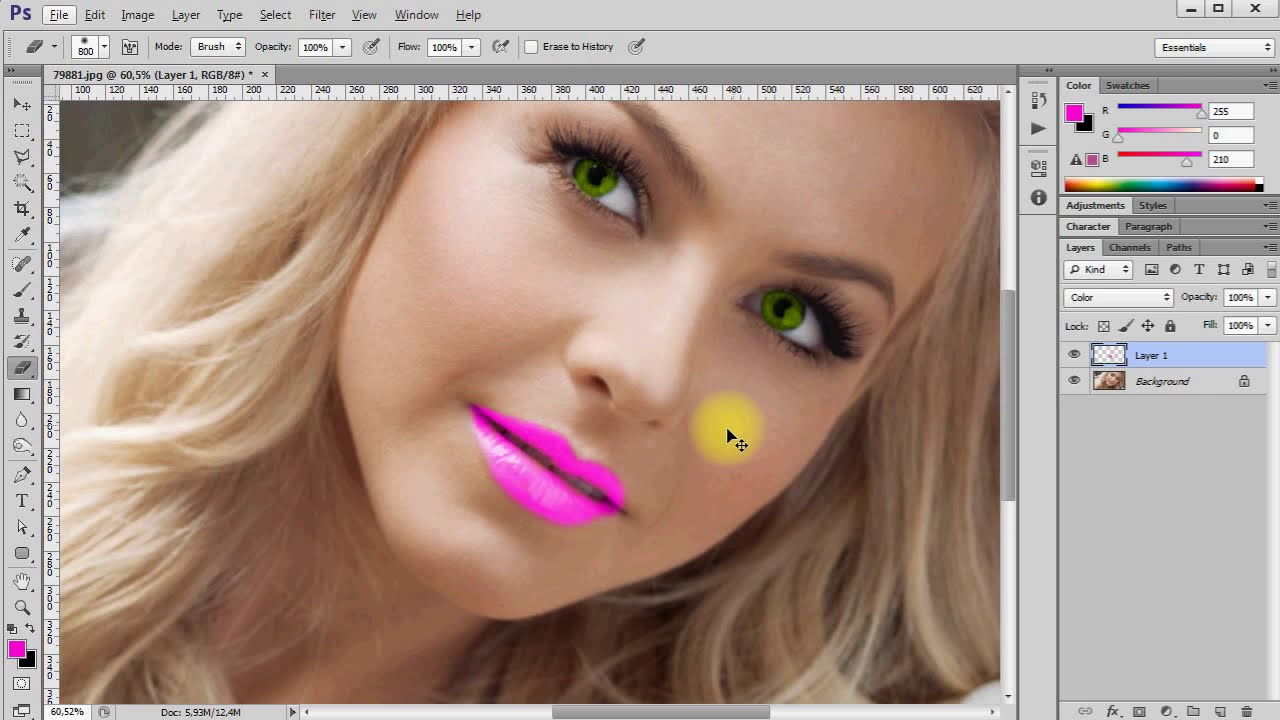Swap foreground and background colors
The image size is (1280, 720).
coord(30,629)
